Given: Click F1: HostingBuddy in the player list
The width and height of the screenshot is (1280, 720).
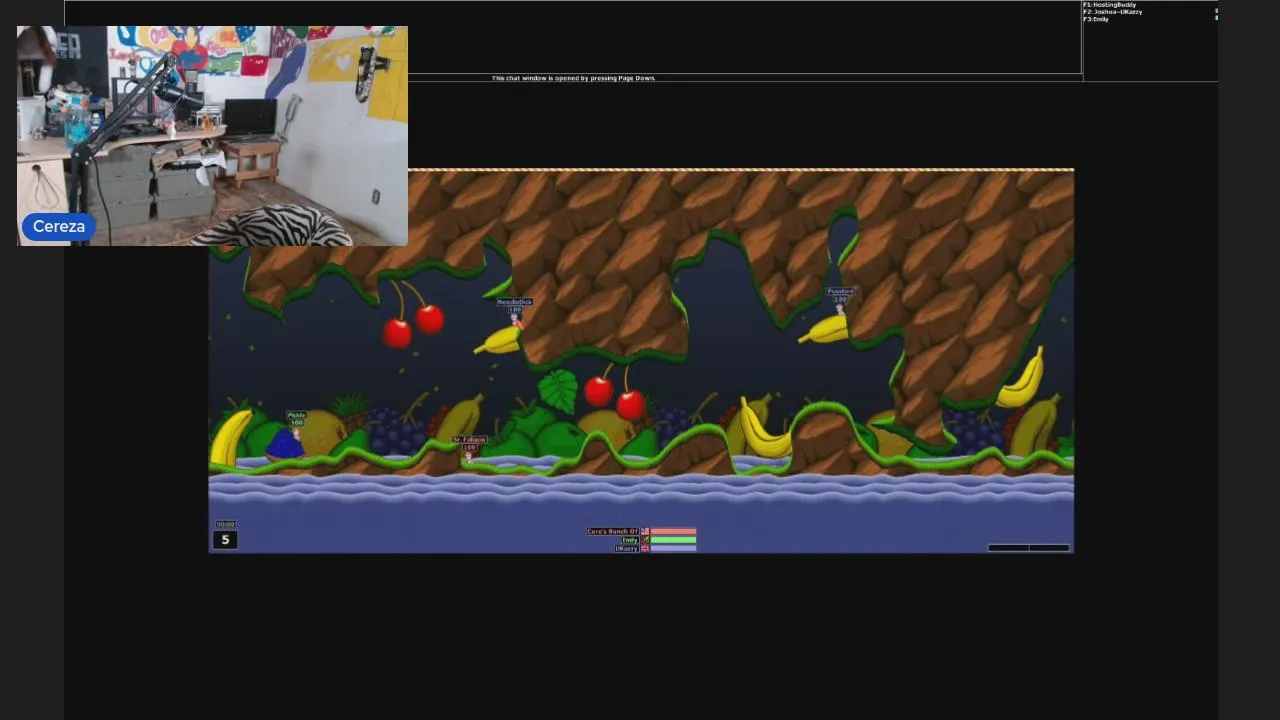Looking at the screenshot, I should click(x=1109, y=5).
